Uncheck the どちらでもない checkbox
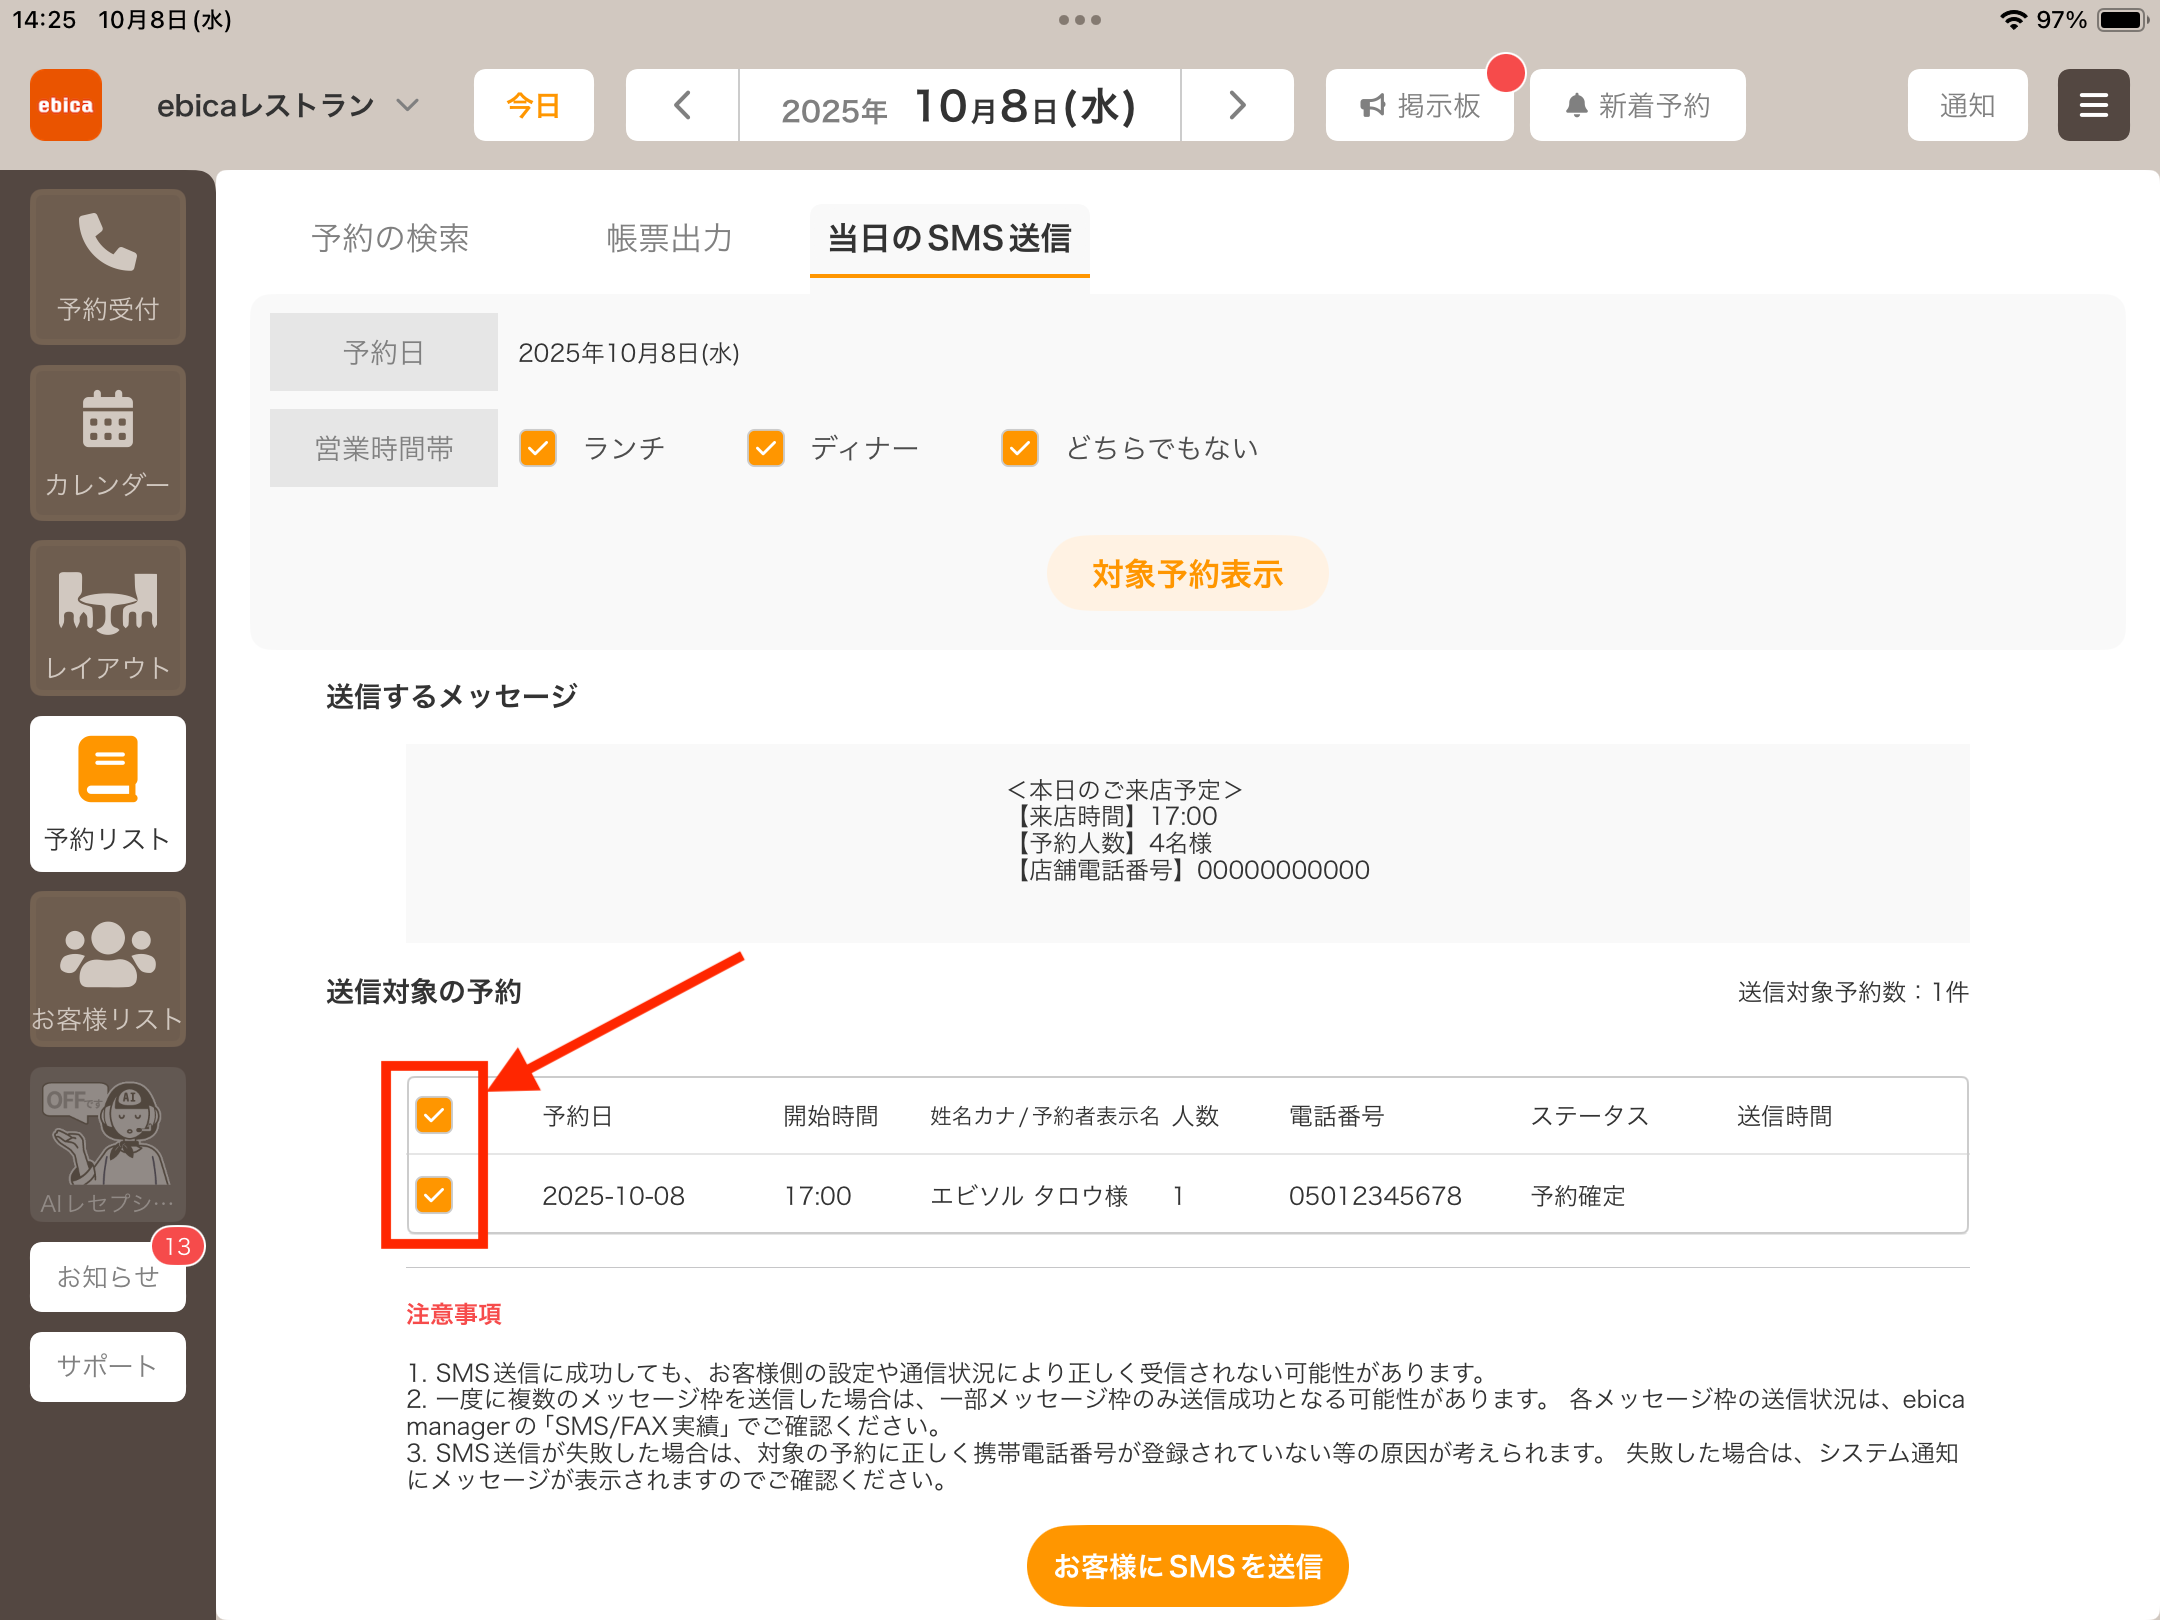Screen dimensions: 2160x1620 pos(1020,448)
